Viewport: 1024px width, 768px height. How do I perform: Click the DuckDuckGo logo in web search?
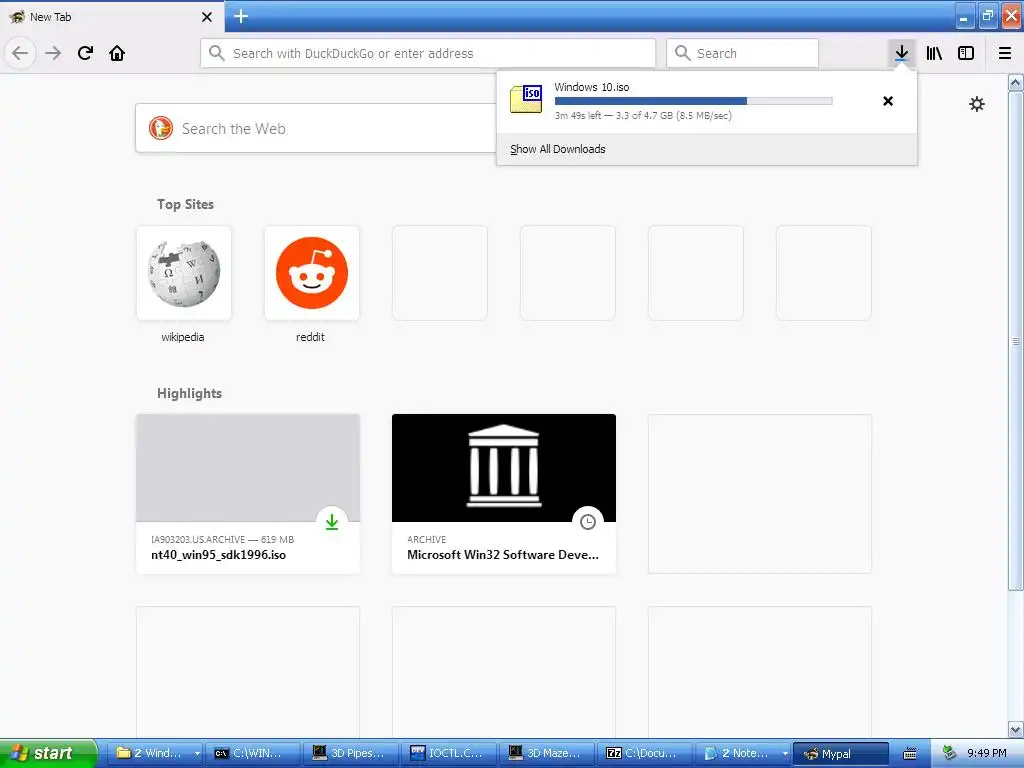click(x=161, y=128)
